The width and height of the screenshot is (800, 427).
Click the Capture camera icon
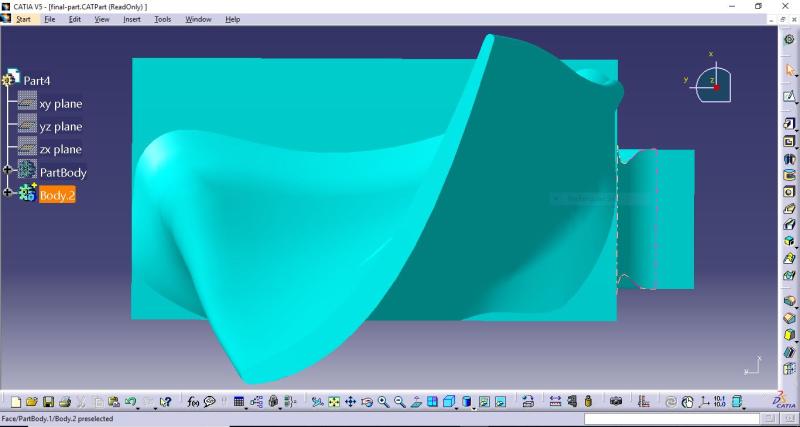[x=616, y=402]
